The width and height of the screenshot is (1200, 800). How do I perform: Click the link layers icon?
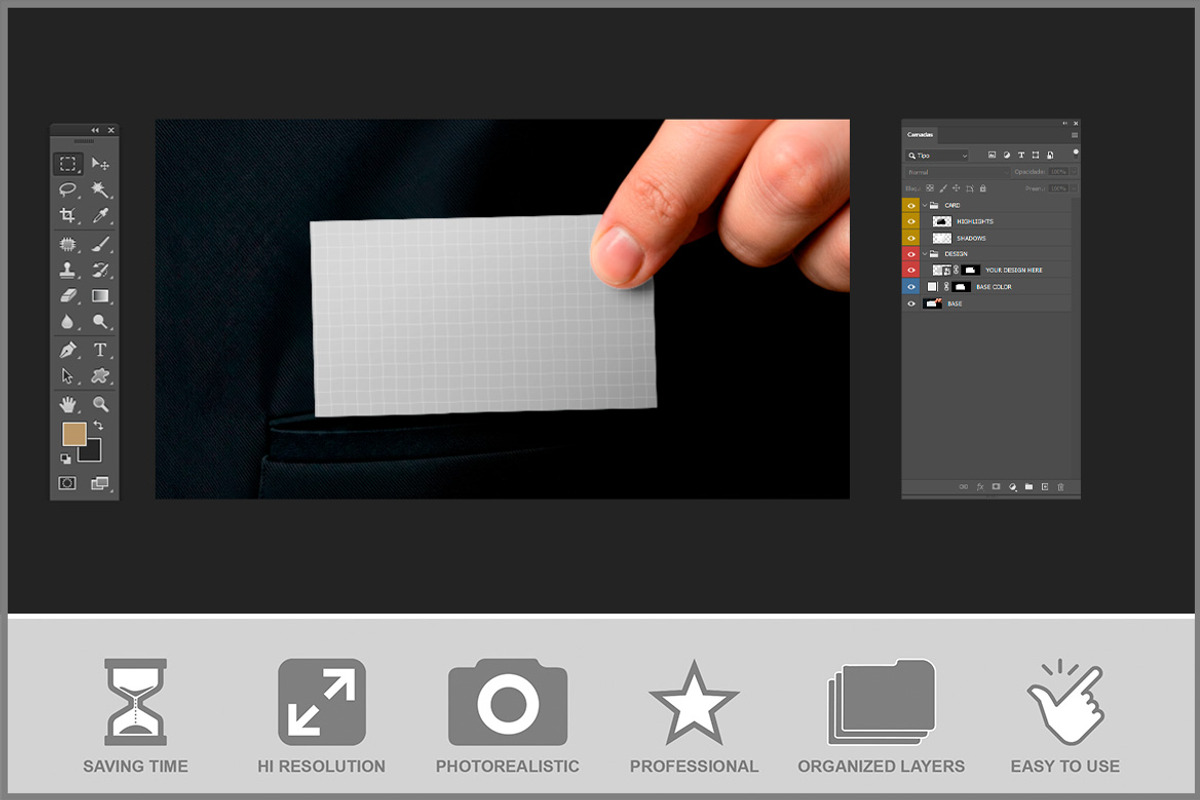tap(964, 487)
